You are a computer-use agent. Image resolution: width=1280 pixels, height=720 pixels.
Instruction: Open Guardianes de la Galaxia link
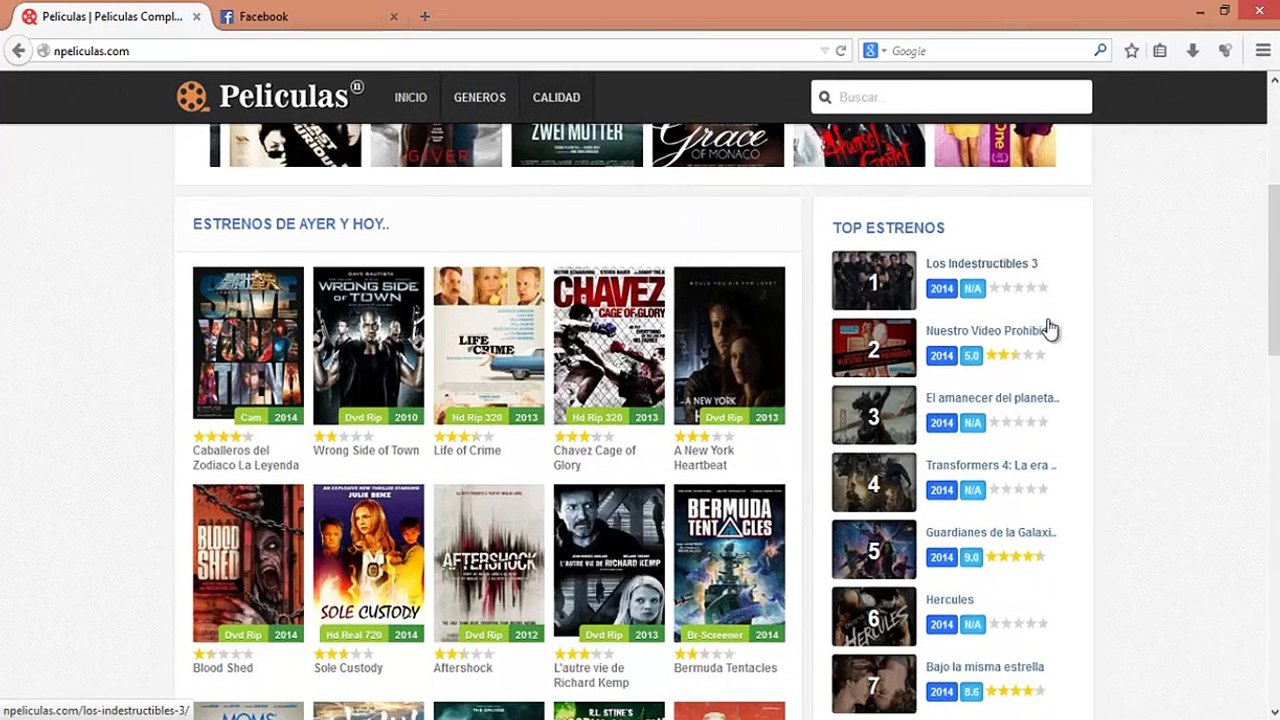tap(991, 533)
